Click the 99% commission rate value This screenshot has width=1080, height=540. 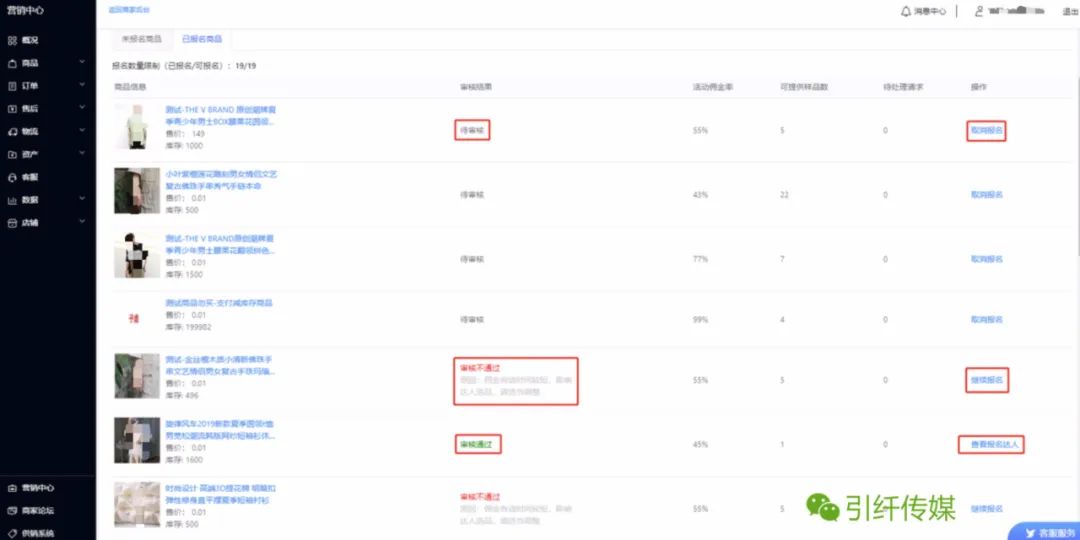point(700,320)
